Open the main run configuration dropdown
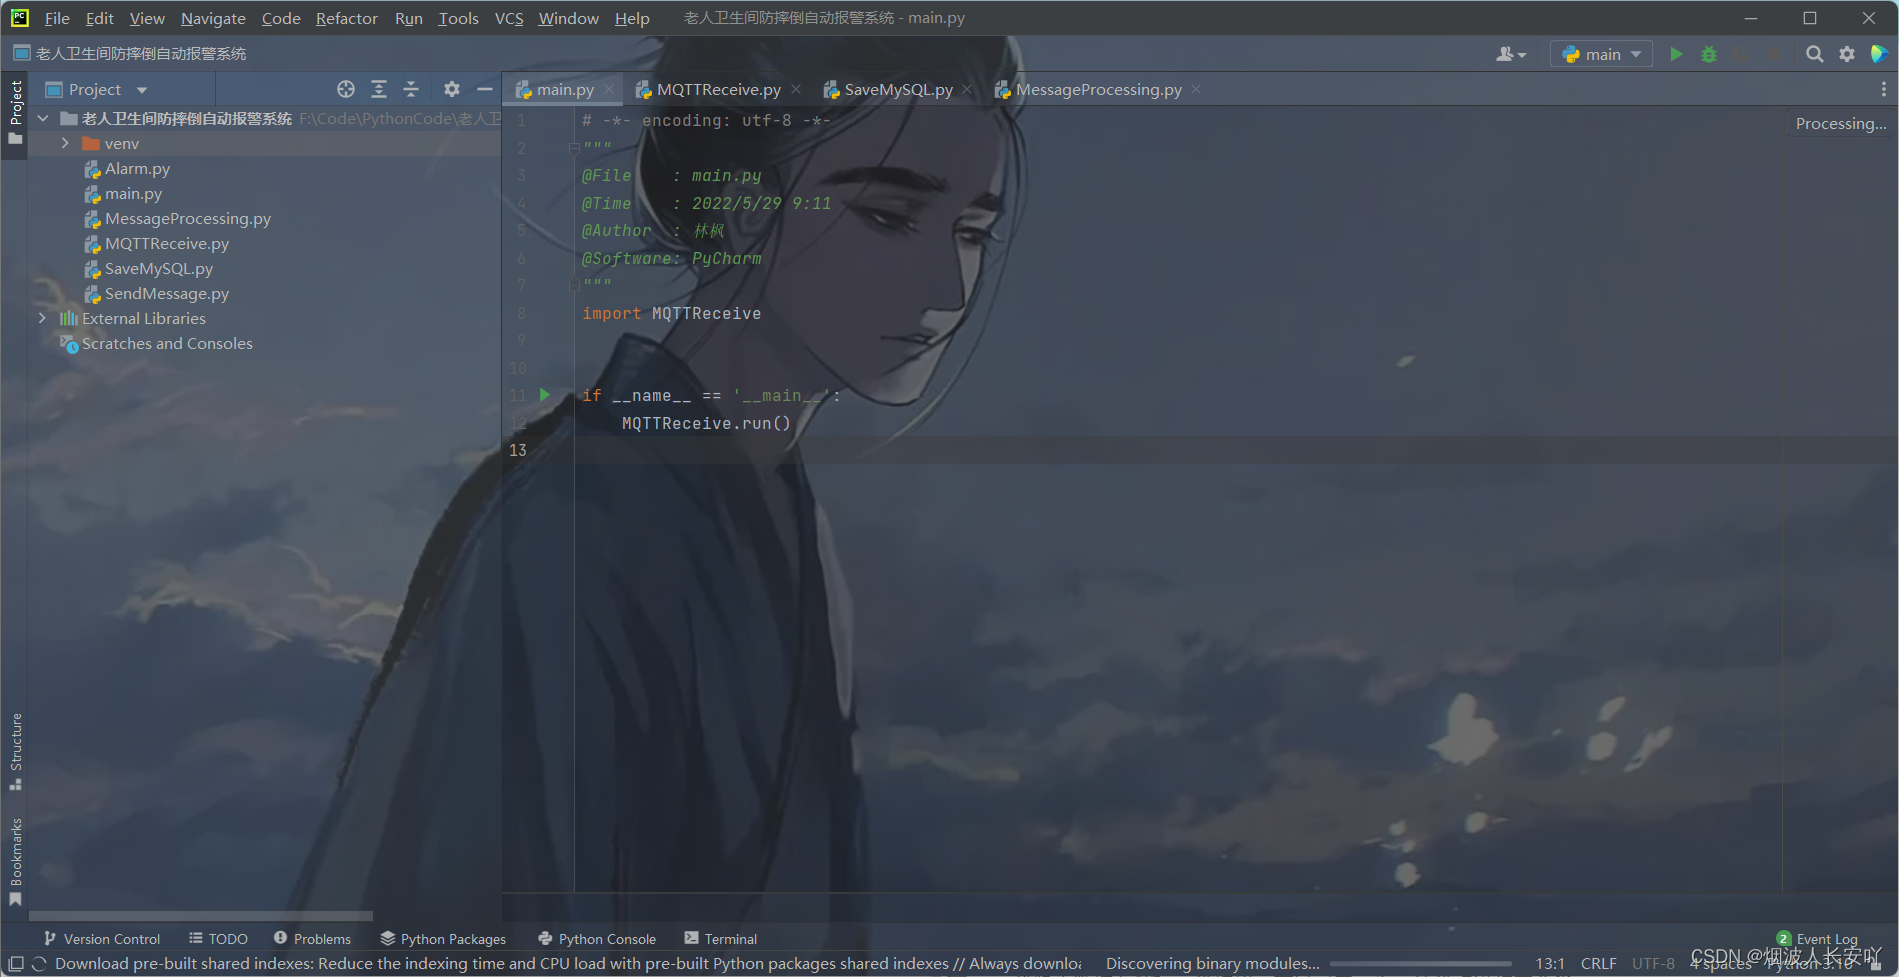1899x977 pixels. (1601, 54)
